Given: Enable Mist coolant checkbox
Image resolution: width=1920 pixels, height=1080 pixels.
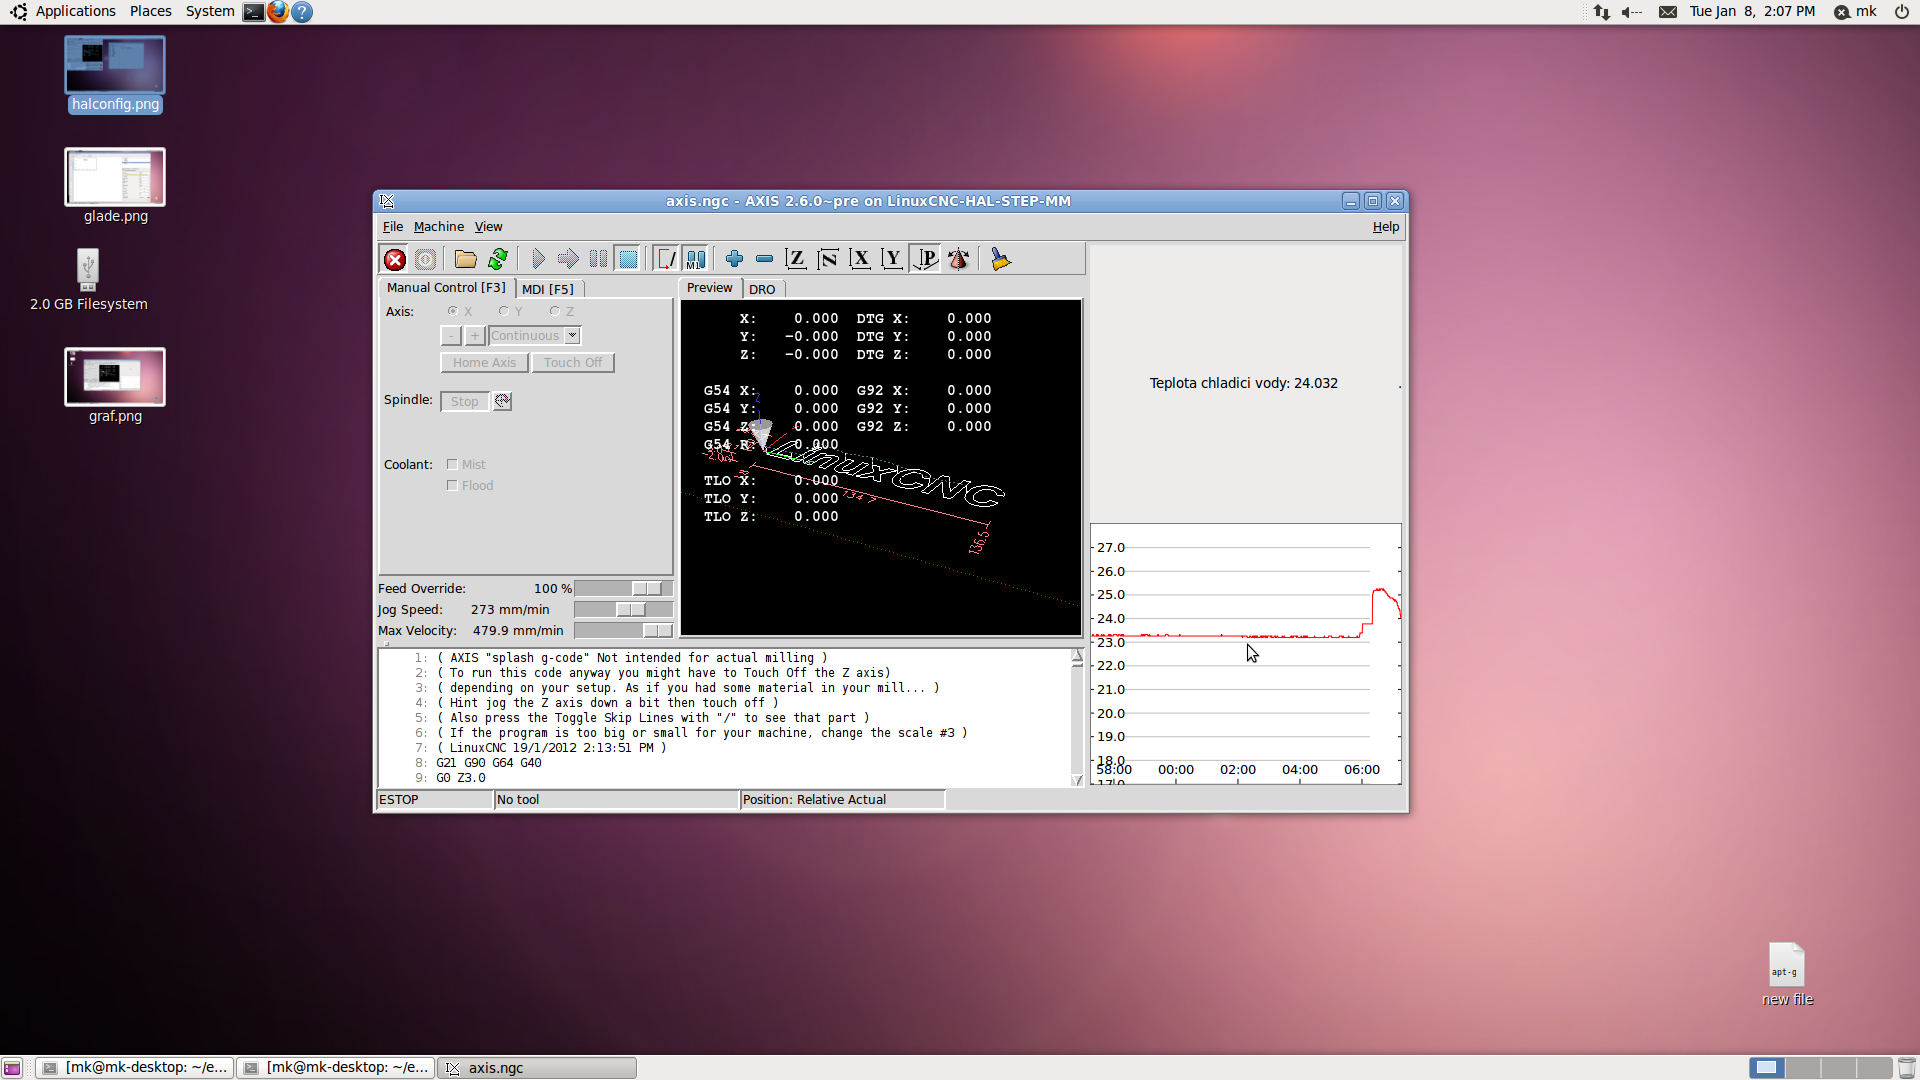Looking at the screenshot, I should pyautogui.click(x=452, y=464).
